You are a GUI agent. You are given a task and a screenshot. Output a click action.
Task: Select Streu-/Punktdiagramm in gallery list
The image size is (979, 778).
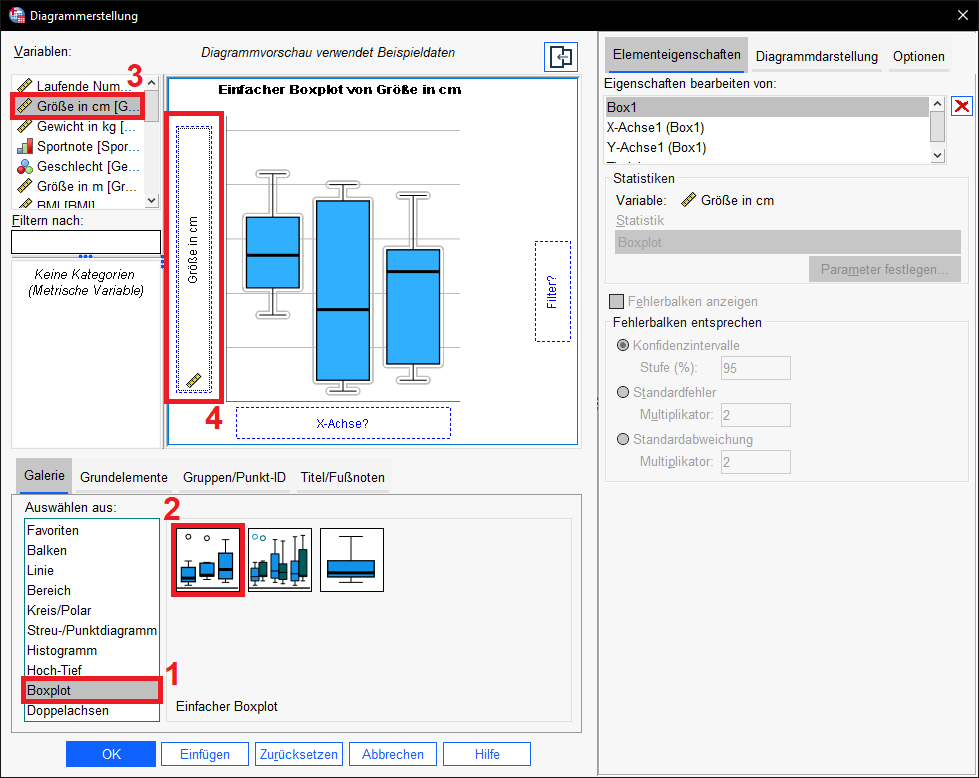click(x=92, y=630)
